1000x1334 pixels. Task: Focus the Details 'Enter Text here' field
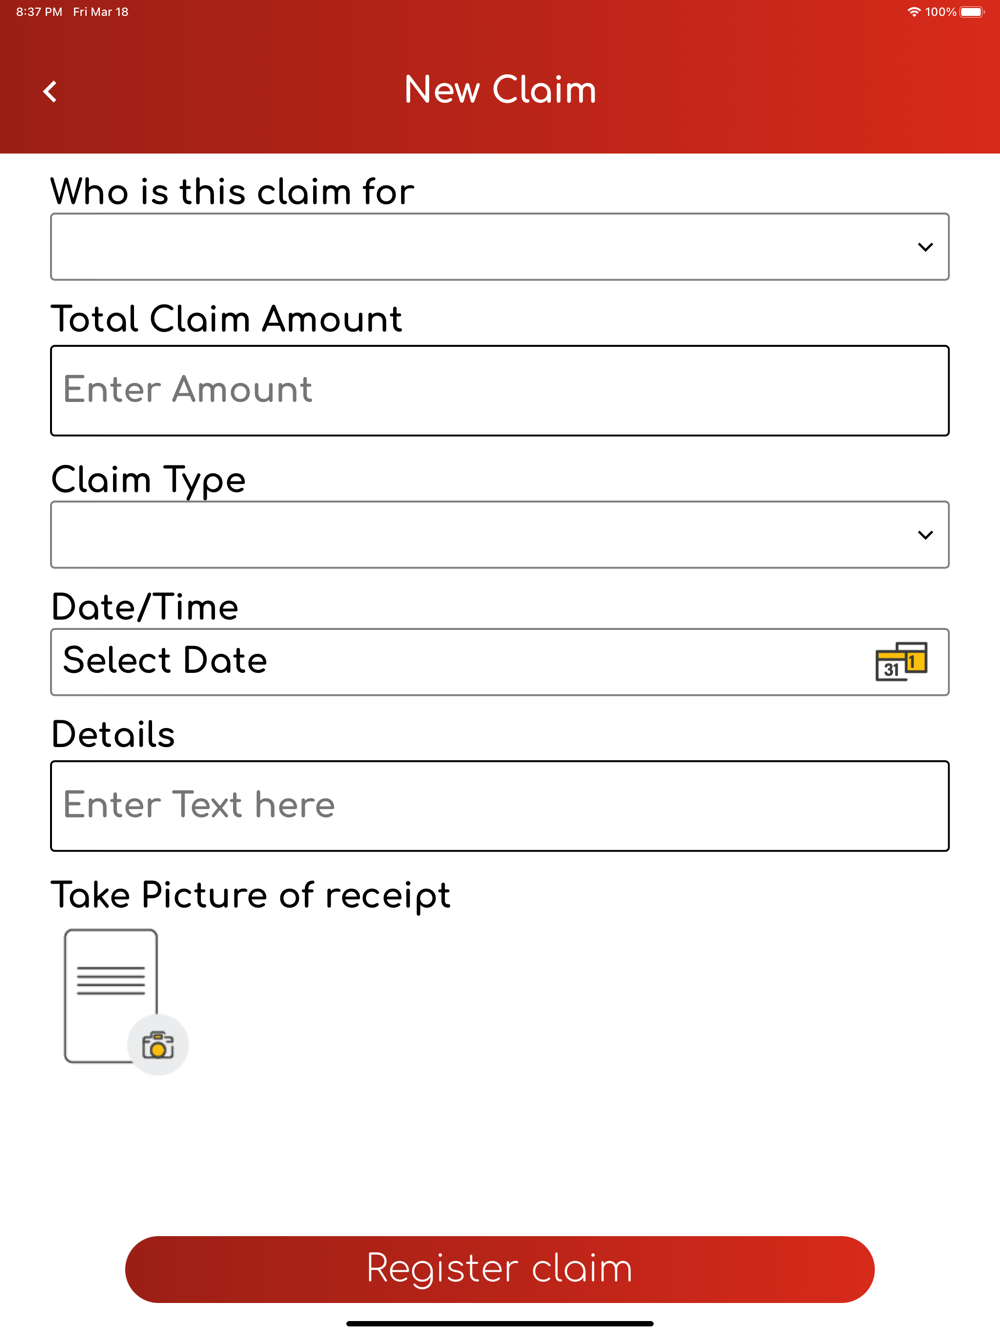(x=500, y=806)
